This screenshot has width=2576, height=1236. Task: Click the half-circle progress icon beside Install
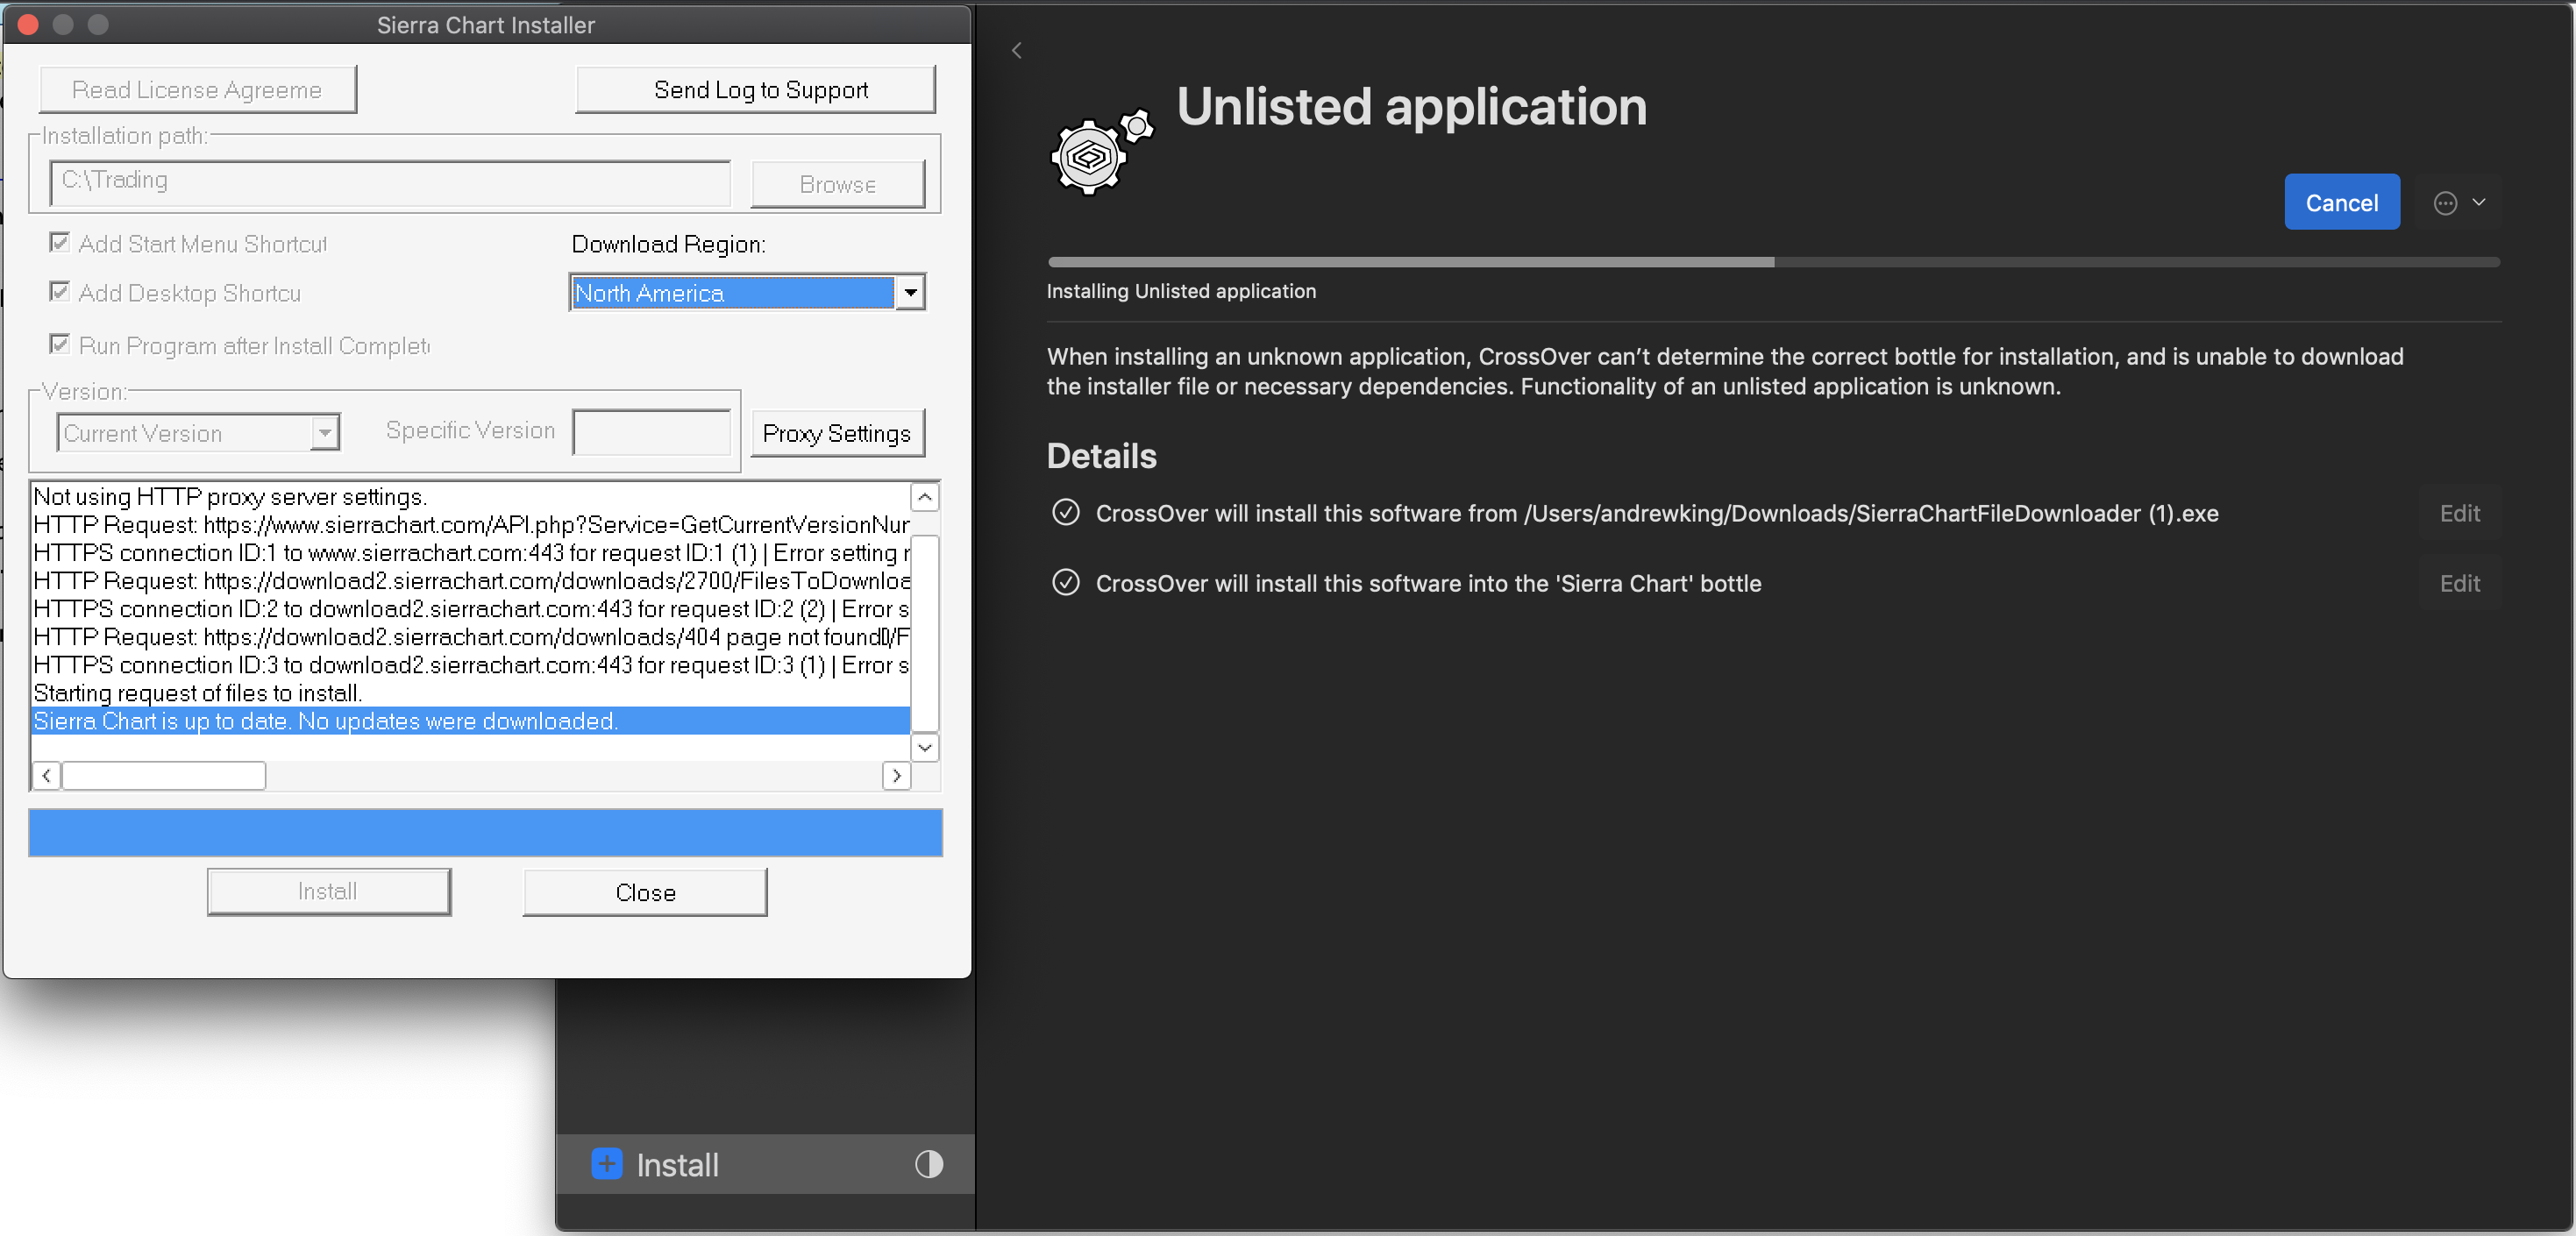pyautogui.click(x=928, y=1164)
